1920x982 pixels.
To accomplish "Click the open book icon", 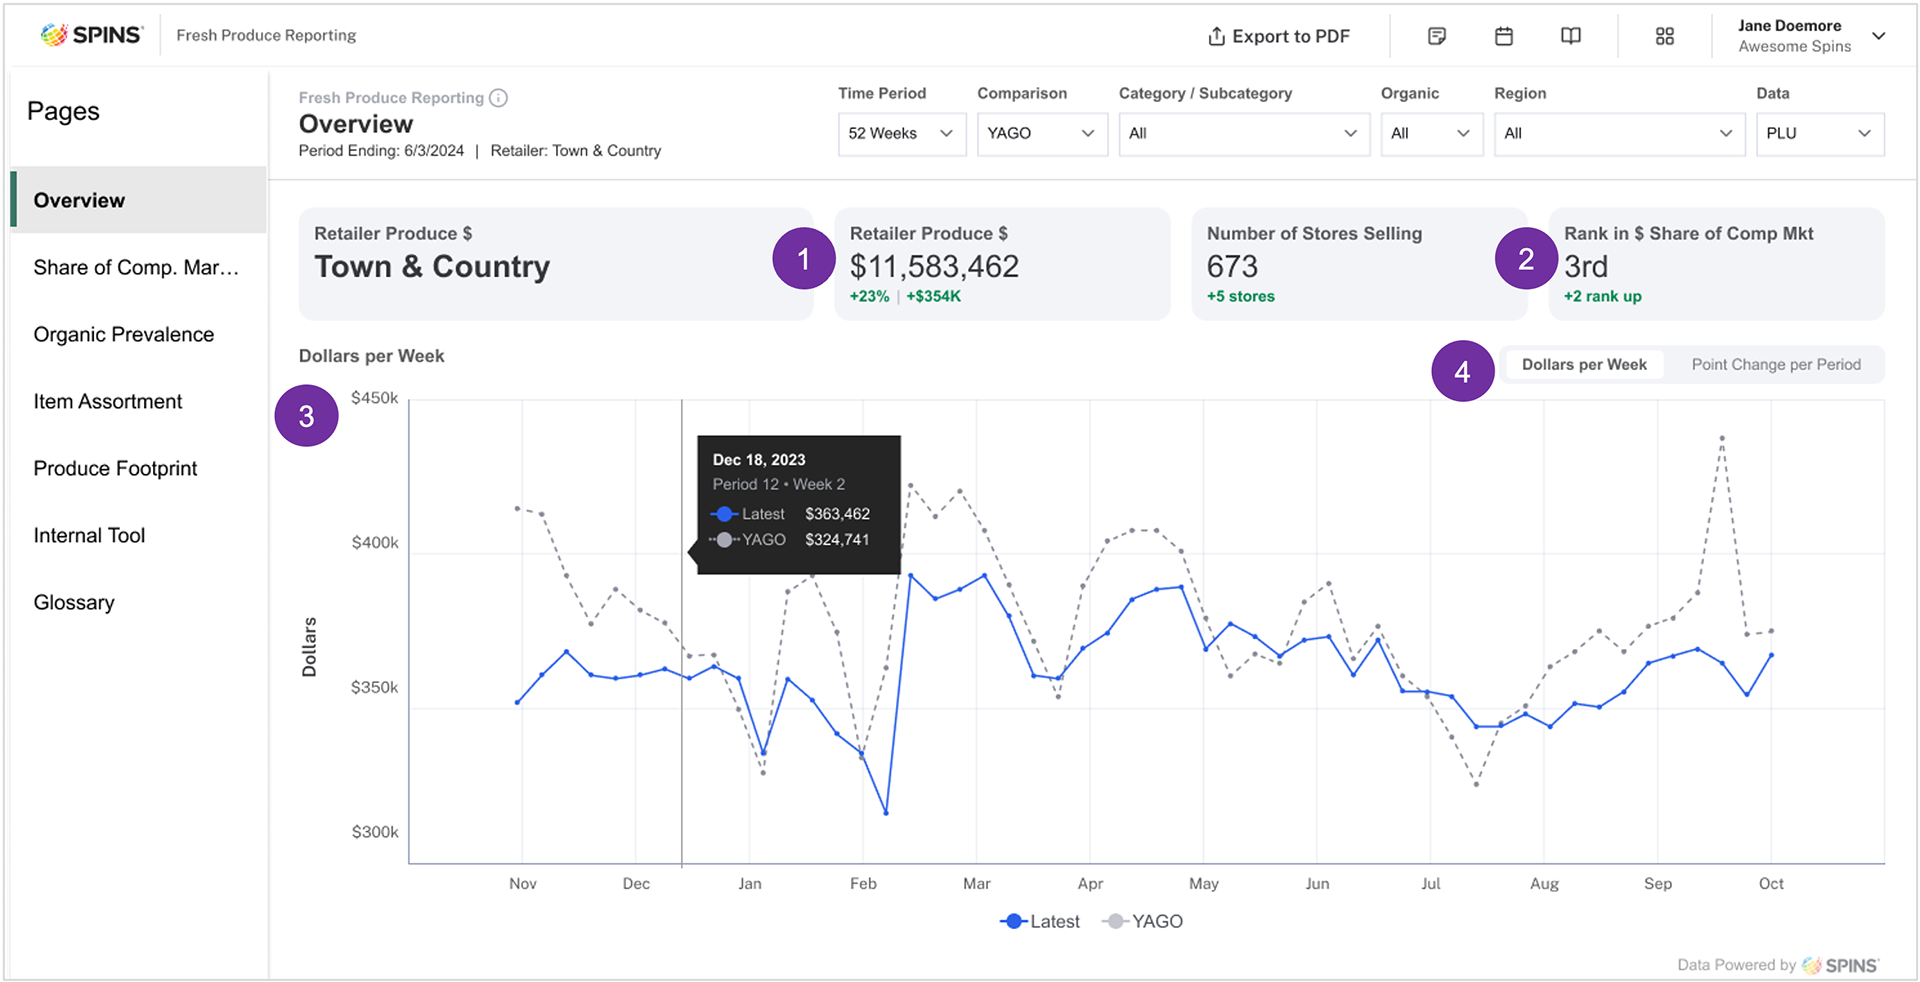I will point(1571,36).
